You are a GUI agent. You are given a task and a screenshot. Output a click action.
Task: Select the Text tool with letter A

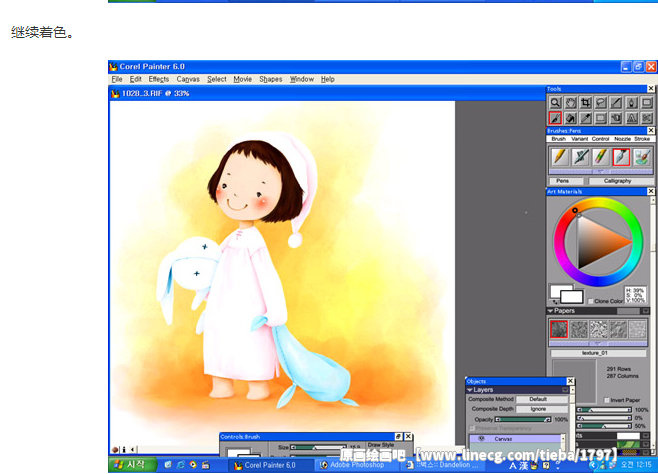point(632,118)
